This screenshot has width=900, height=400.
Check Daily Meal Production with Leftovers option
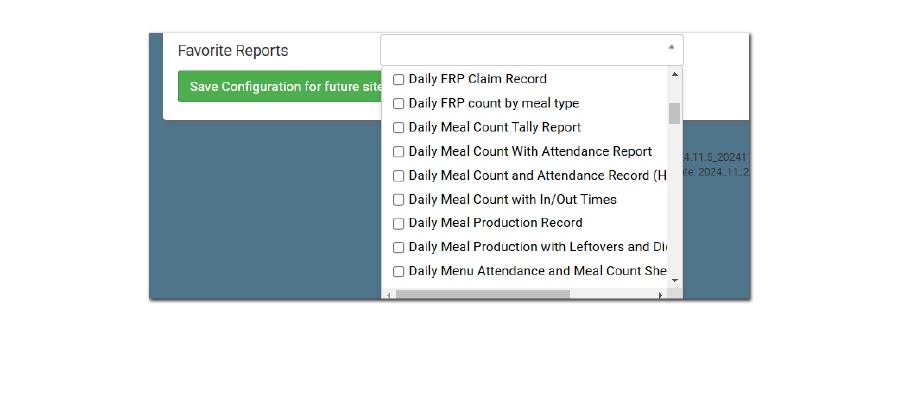398,247
